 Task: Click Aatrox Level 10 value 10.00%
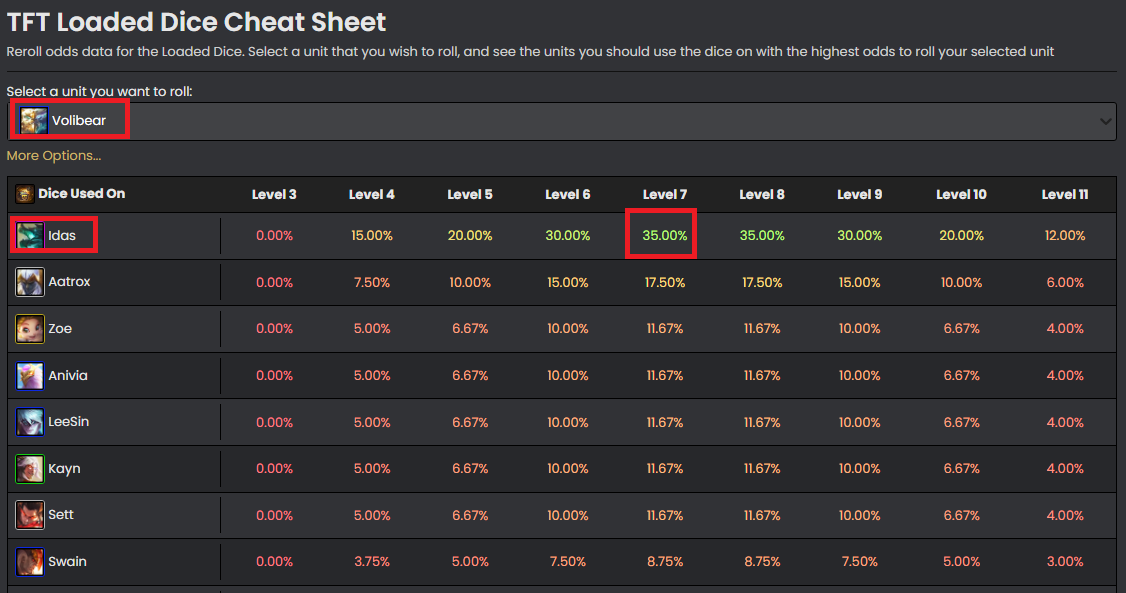tap(962, 283)
